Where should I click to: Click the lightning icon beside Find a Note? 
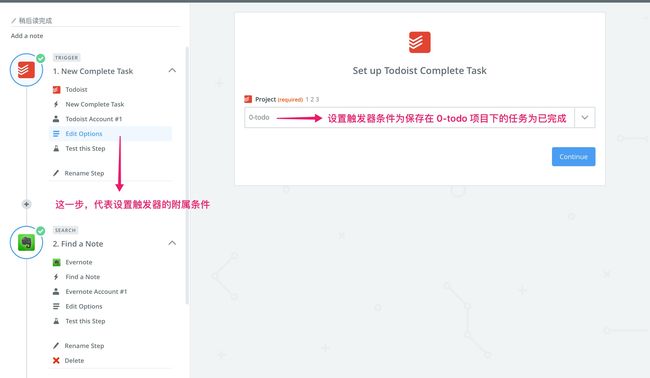click(x=56, y=277)
